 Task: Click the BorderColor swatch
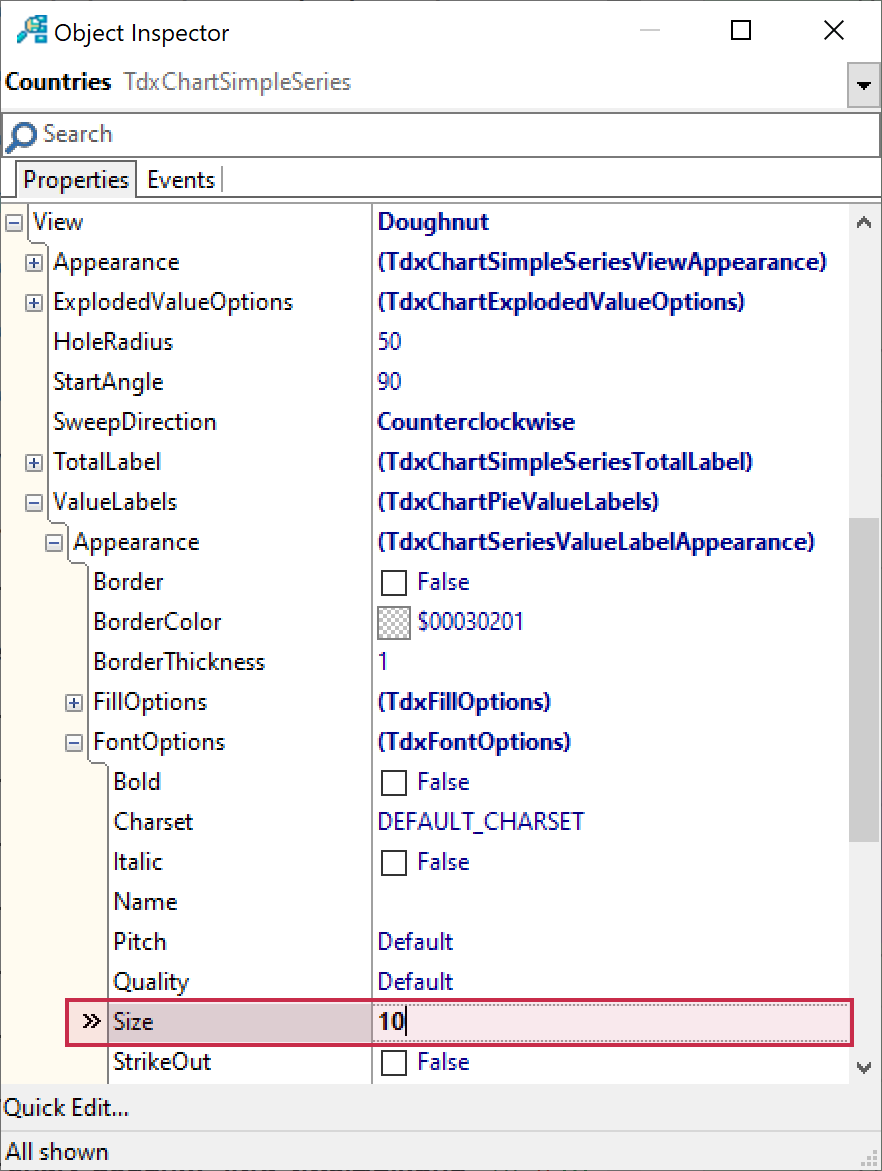[394, 623]
